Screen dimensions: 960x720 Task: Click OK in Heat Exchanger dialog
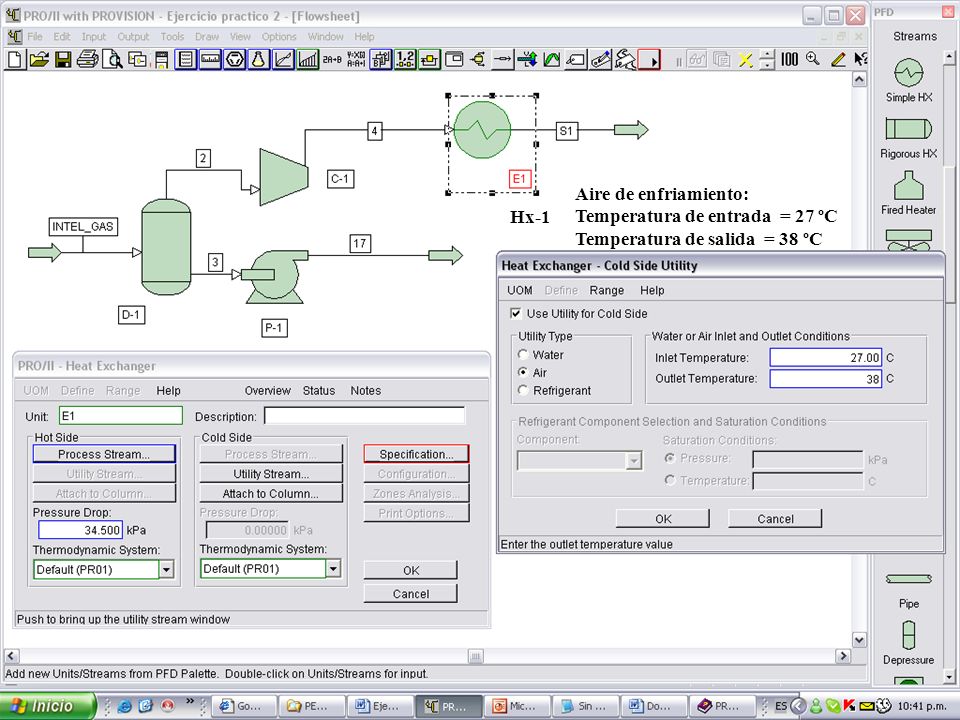pyautogui.click(x=411, y=570)
